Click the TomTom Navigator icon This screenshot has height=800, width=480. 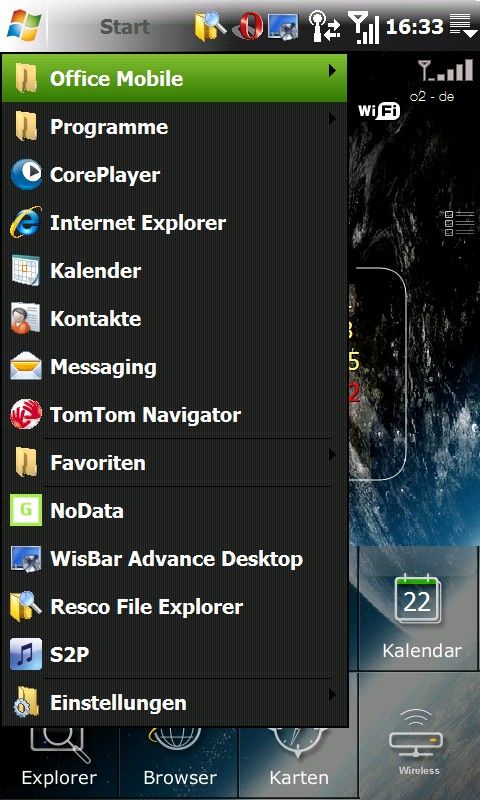(26, 414)
